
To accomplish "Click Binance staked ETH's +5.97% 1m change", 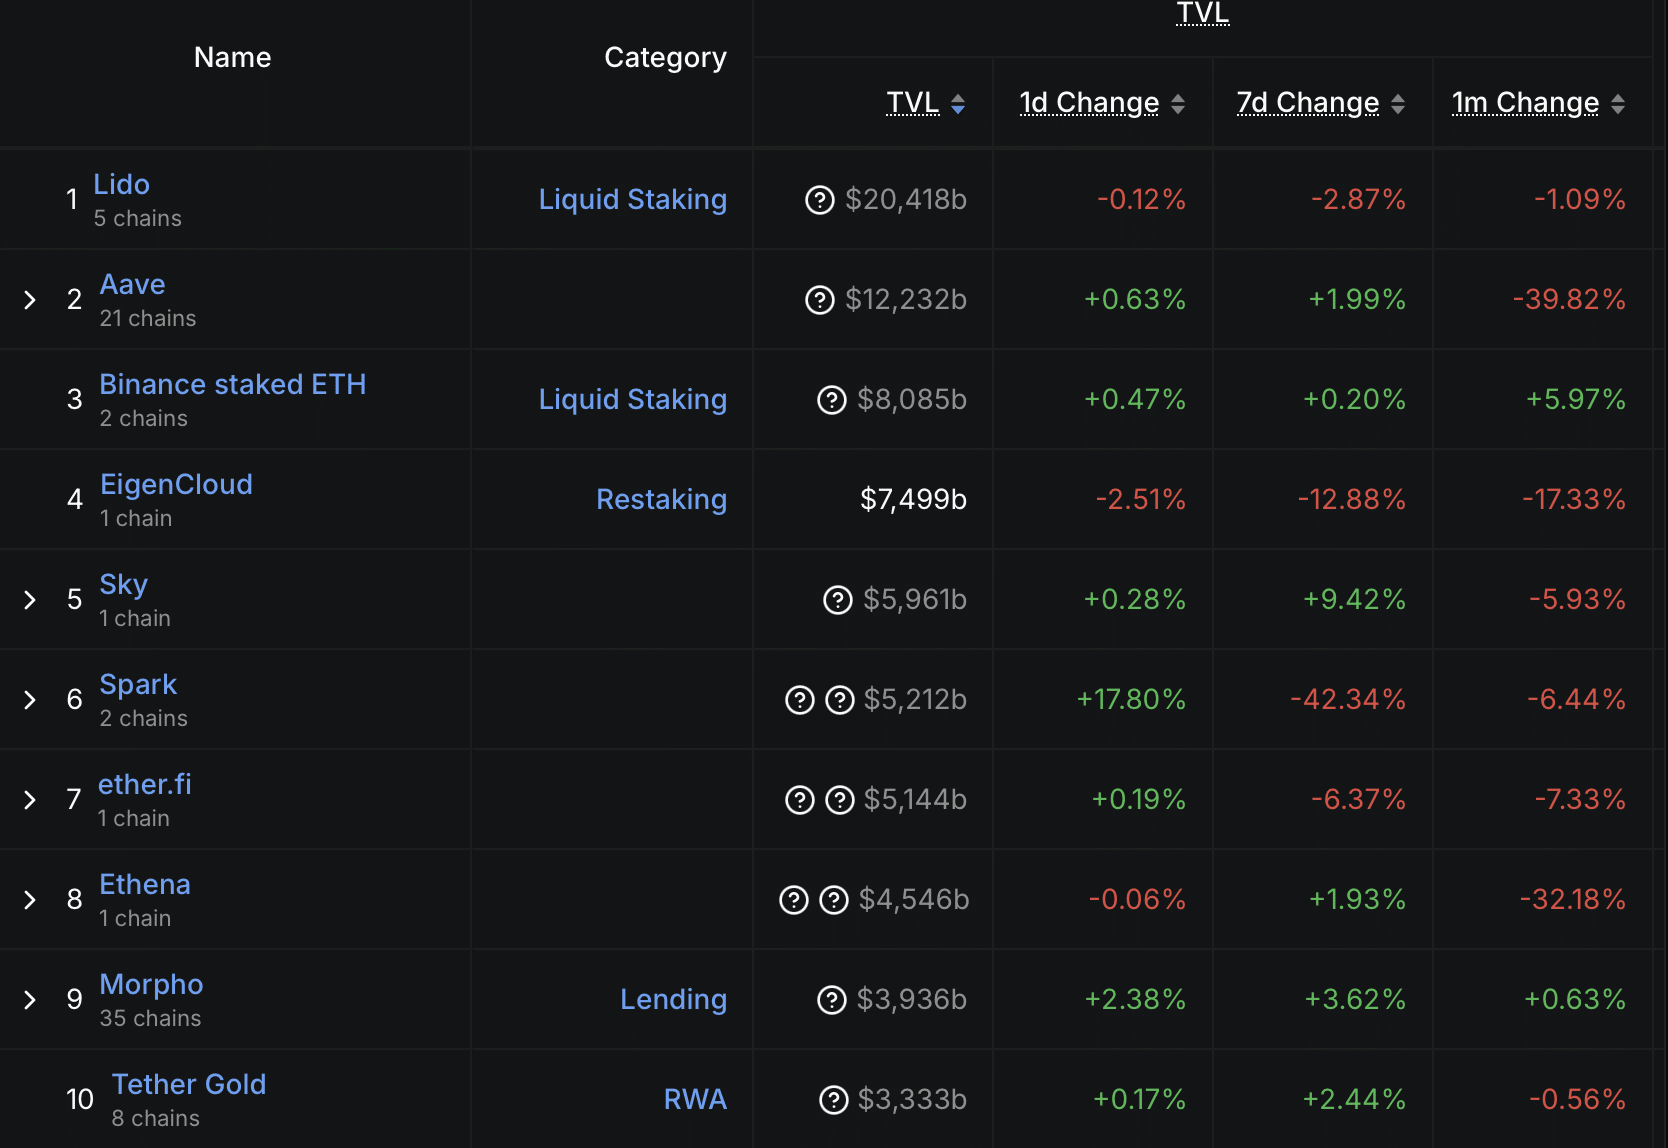I will (x=1576, y=400).
